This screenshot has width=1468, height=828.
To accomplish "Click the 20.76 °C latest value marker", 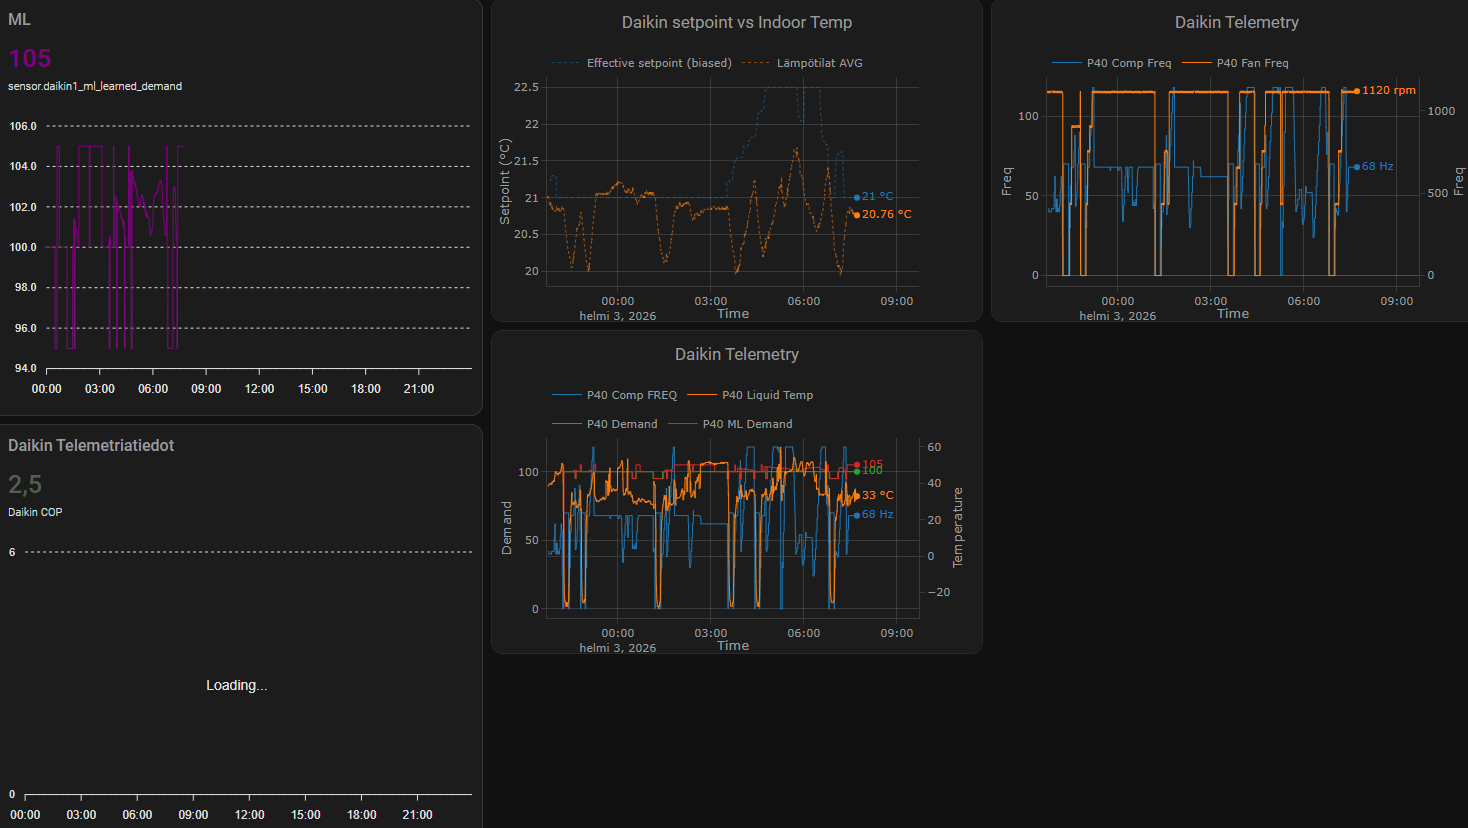I will click(x=886, y=214).
